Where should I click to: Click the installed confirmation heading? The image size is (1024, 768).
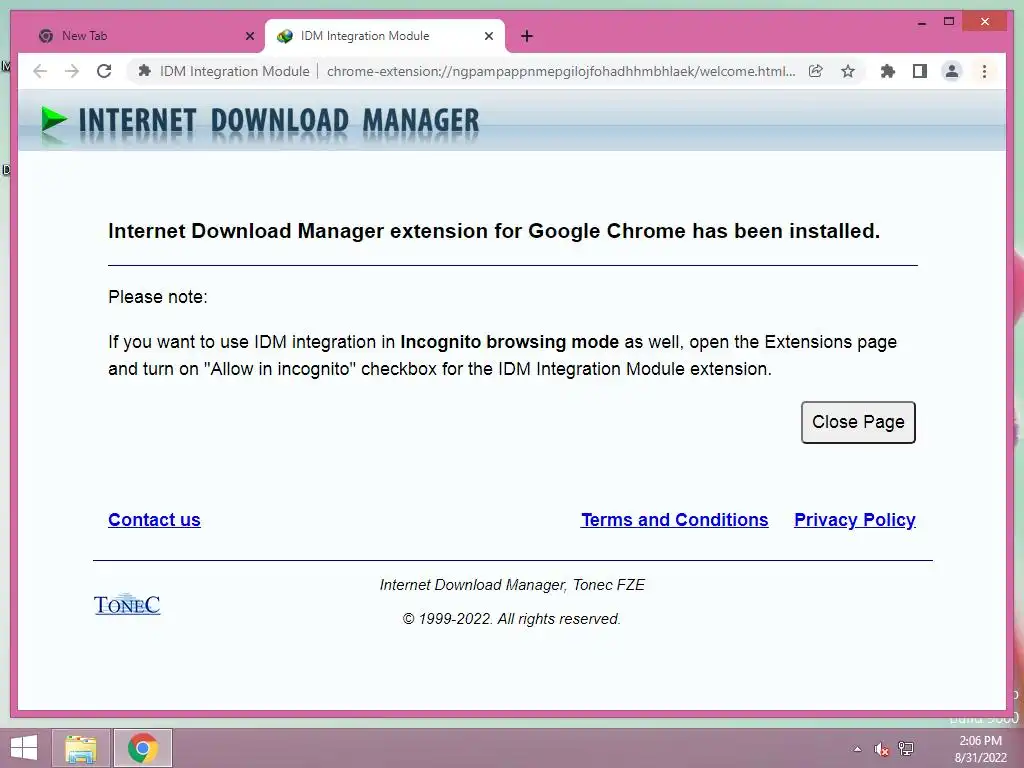tap(494, 231)
